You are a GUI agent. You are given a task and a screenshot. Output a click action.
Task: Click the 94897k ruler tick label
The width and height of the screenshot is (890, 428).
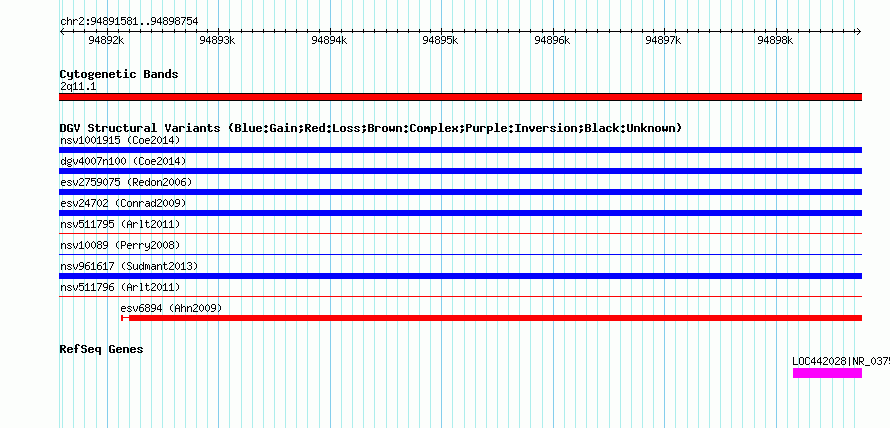[664, 41]
